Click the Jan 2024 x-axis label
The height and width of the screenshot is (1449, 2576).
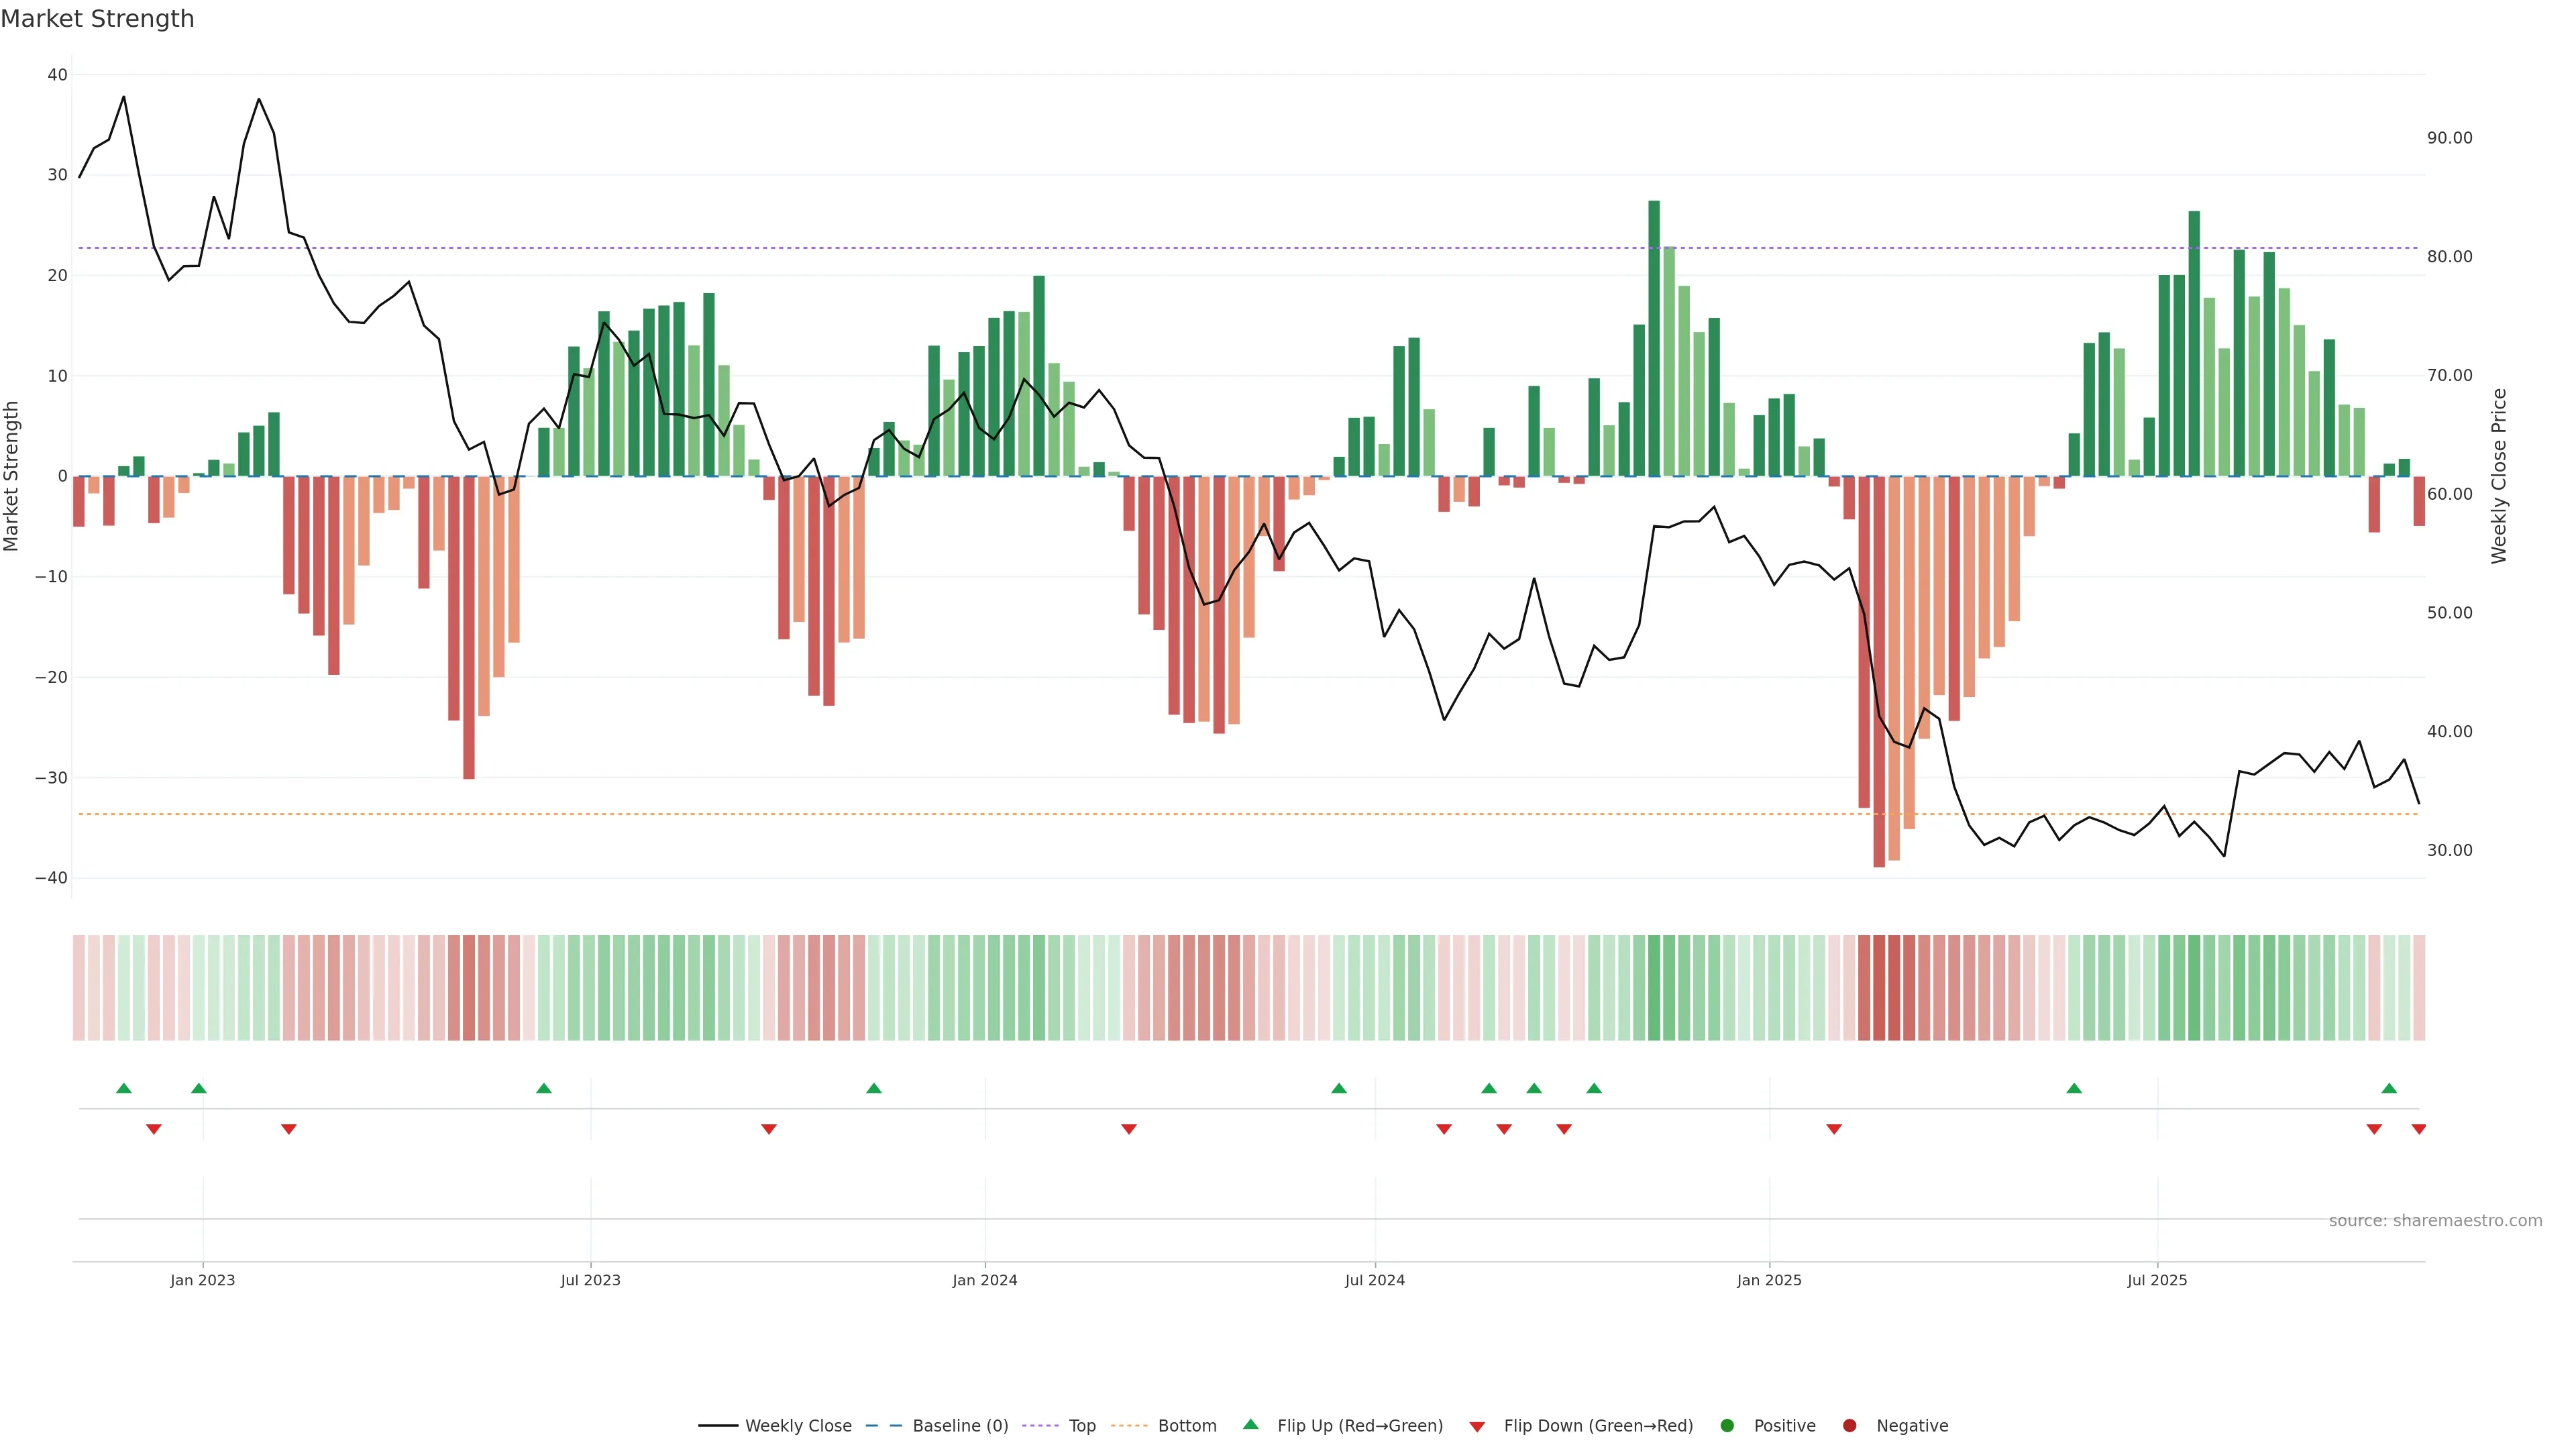(984, 1280)
